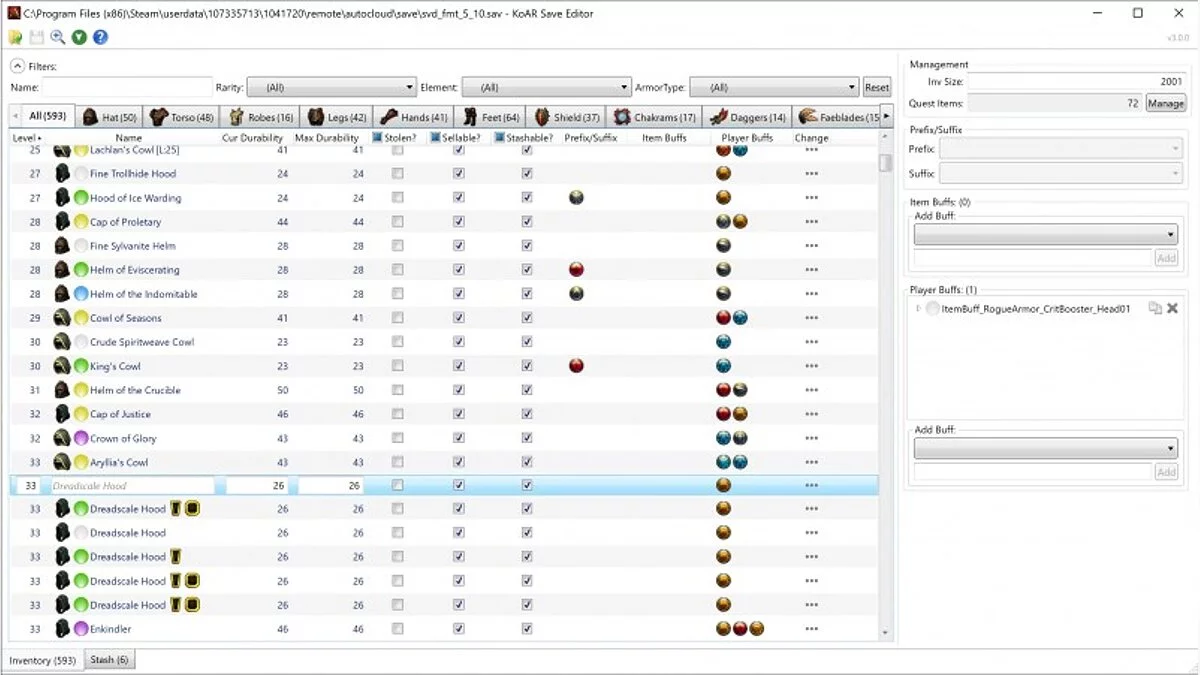
Task: Open the ArmorType filter dropdown
Action: click(774, 88)
